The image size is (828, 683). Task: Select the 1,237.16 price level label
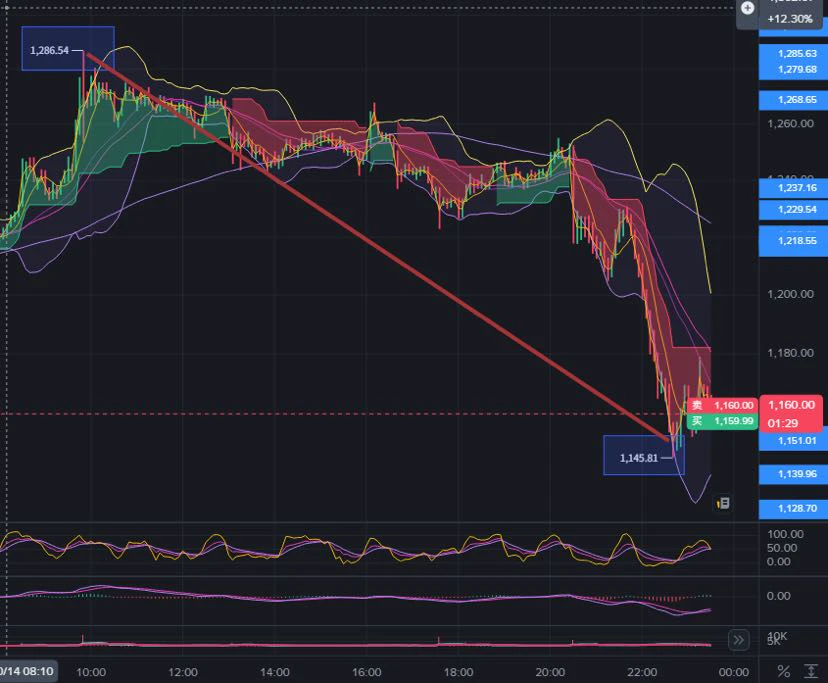pyautogui.click(x=793, y=188)
